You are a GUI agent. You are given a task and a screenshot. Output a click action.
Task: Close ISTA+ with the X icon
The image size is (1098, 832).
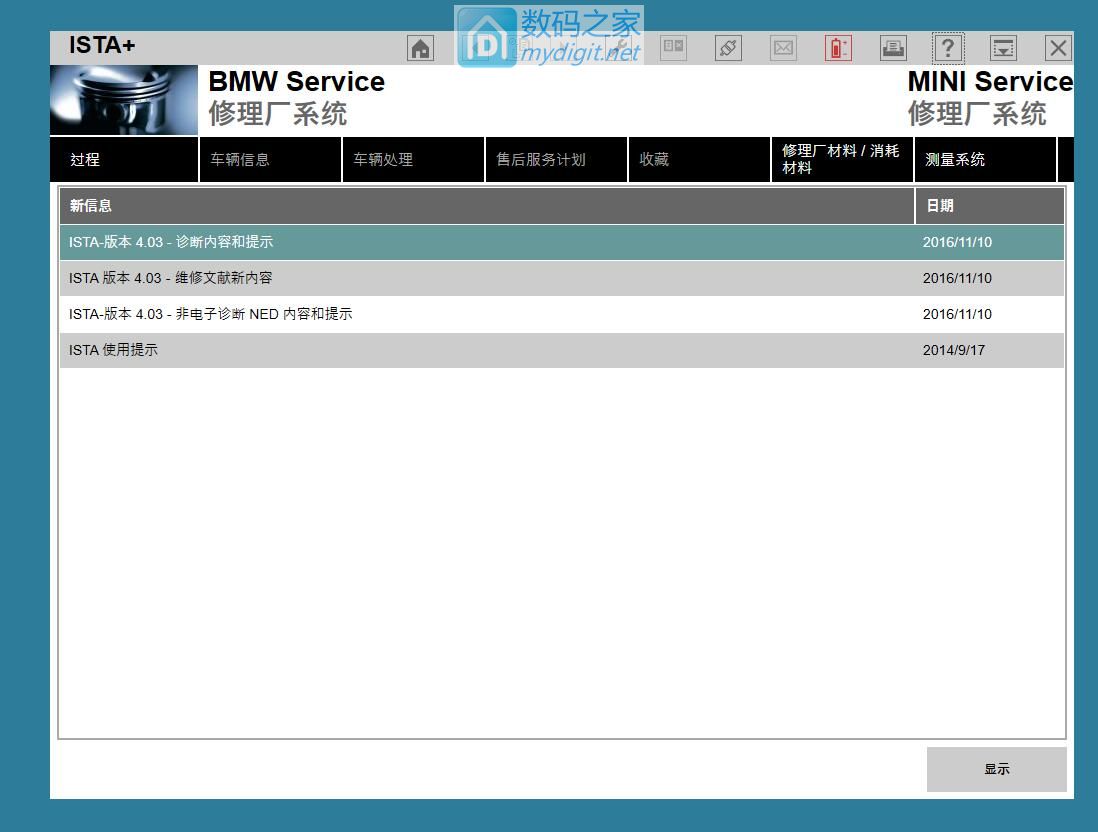tap(1058, 48)
